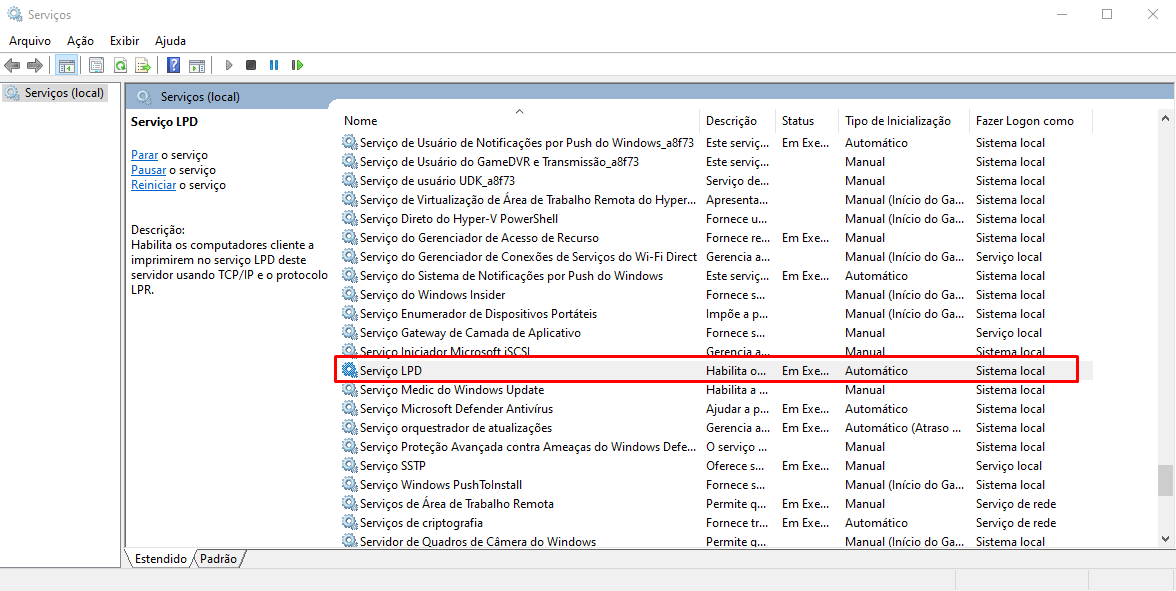Screen dimensions: 1176x591
Task: Select Serviços (local) in the left tree
Action: point(64,93)
